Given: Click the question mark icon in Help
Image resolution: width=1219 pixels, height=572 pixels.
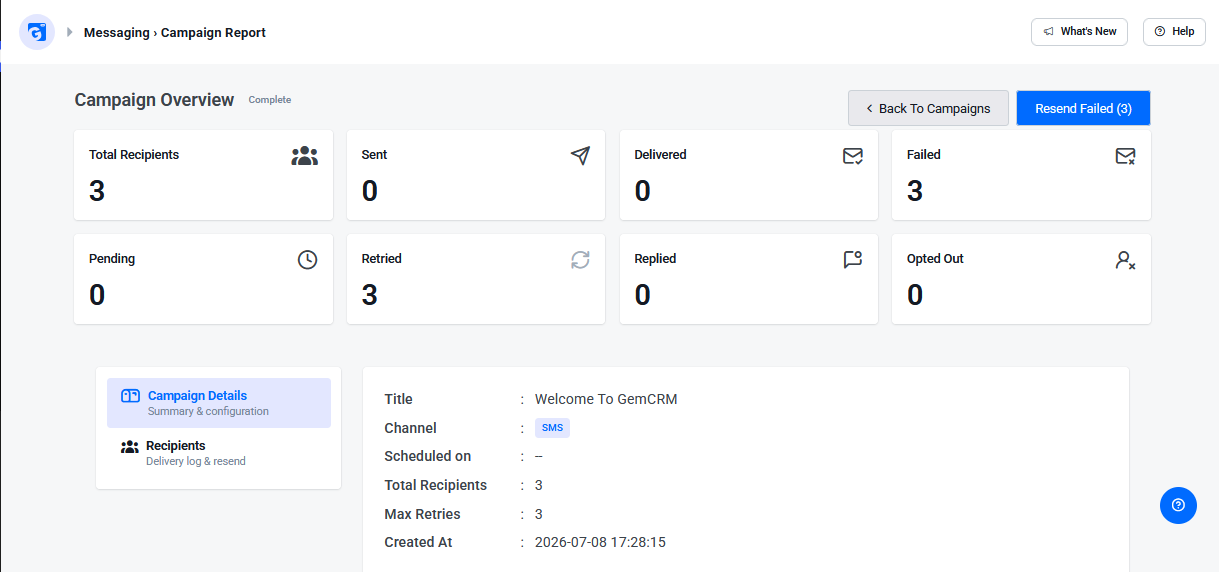Looking at the screenshot, I should 1160,32.
